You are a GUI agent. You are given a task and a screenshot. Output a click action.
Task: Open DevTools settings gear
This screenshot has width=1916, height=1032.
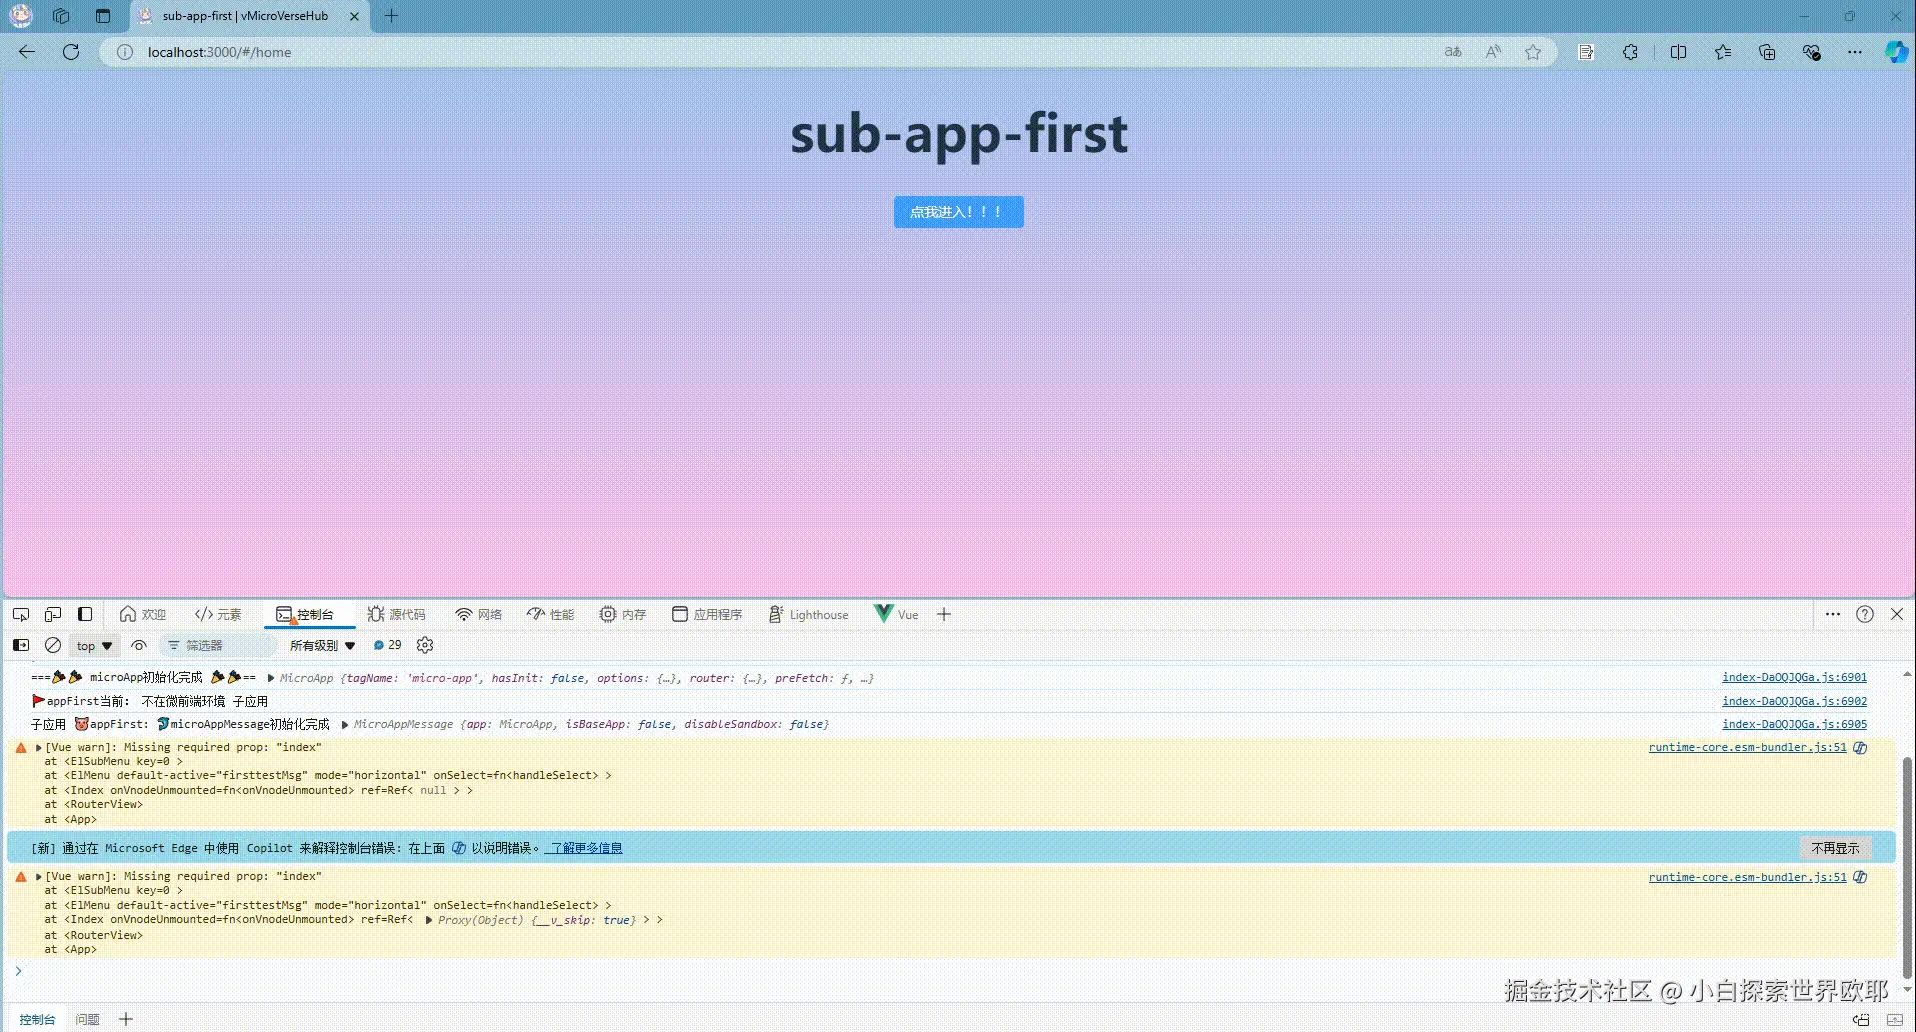(424, 645)
